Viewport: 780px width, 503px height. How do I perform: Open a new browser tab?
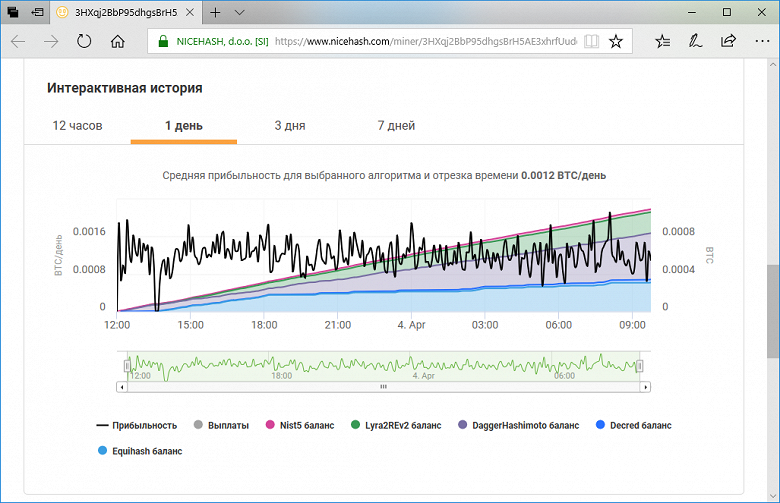pos(215,12)
